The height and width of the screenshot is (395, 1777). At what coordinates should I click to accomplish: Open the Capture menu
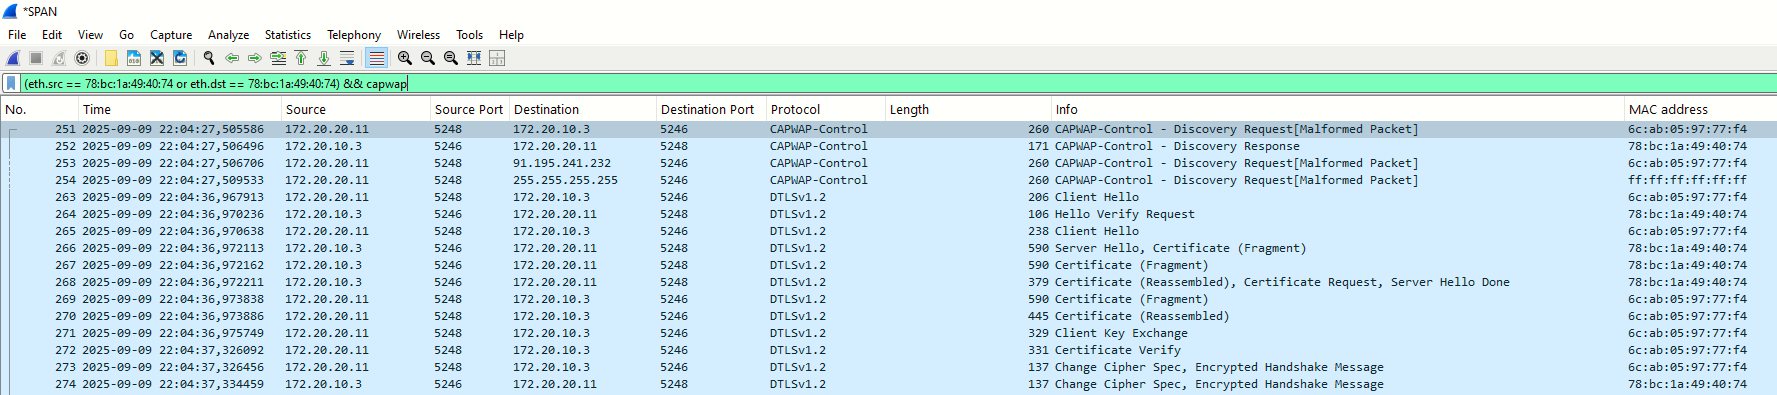click(x=171, y=34)
